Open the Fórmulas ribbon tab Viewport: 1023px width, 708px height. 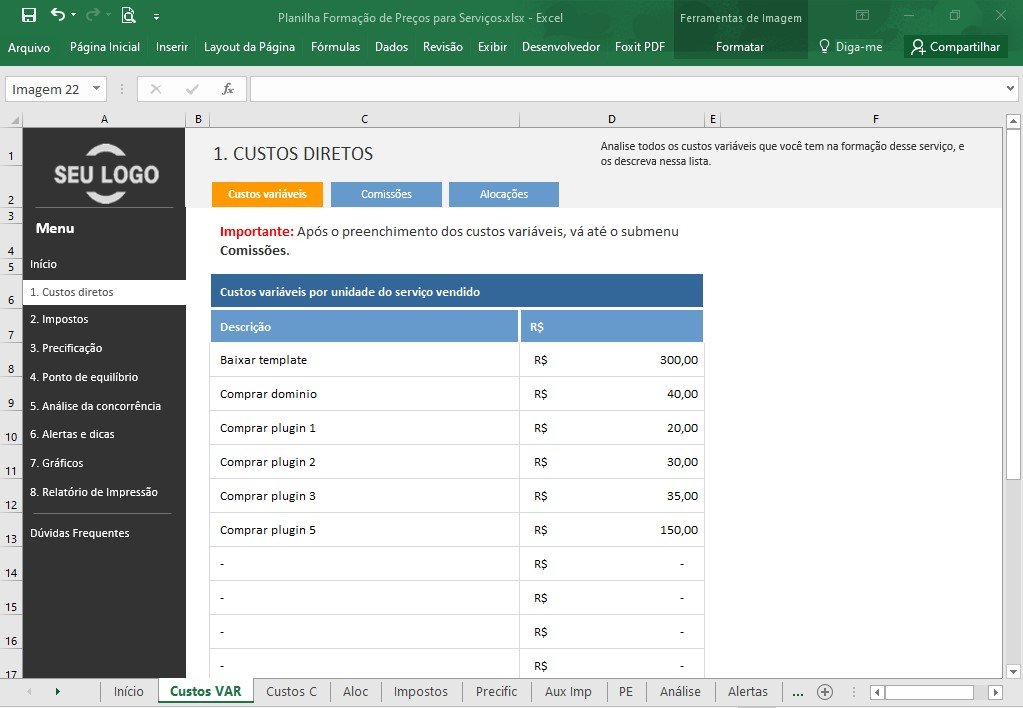pos(335,46)
